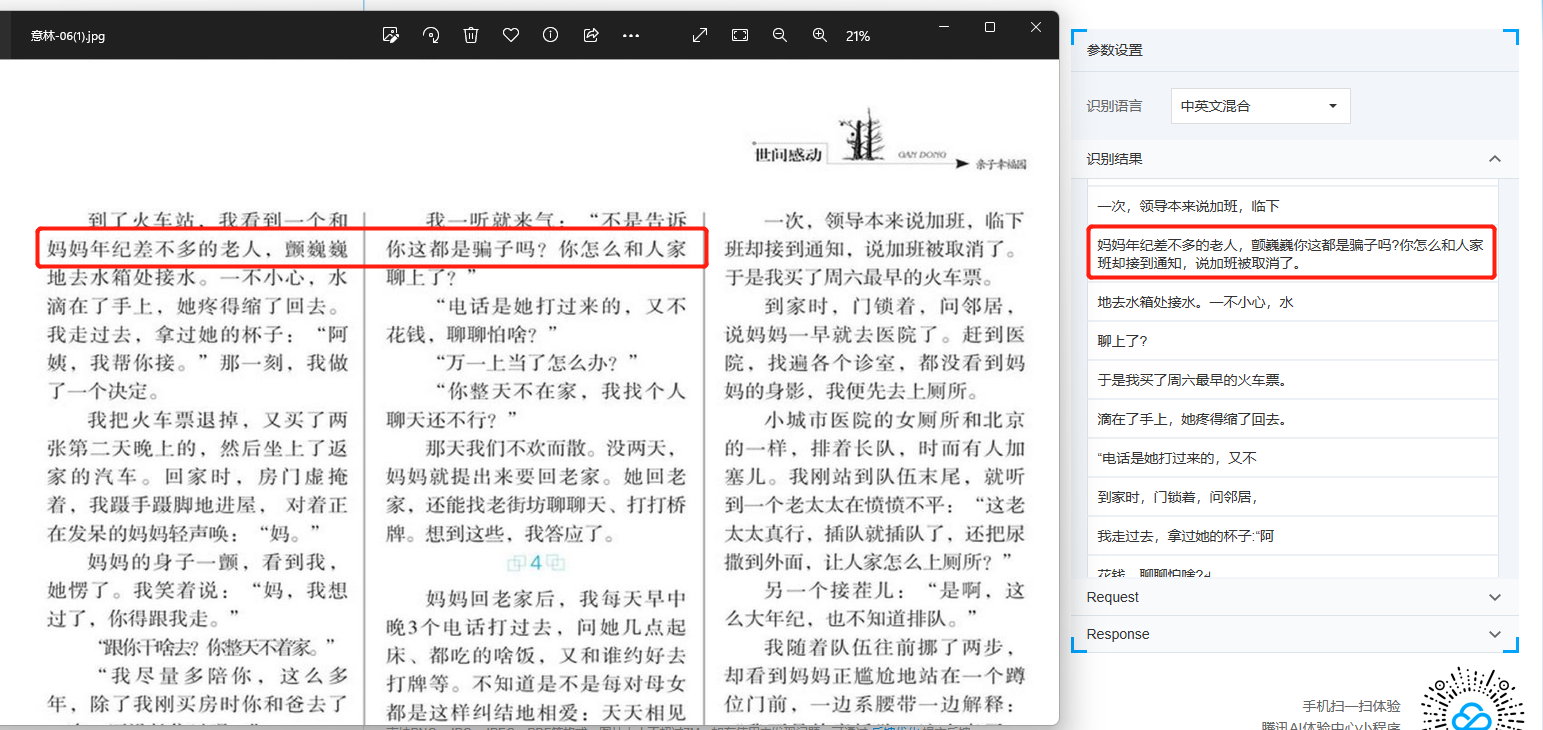Viewport: 1543px width, 730px height.
Task: Rotate the image
Action: (x=431, y=35)
